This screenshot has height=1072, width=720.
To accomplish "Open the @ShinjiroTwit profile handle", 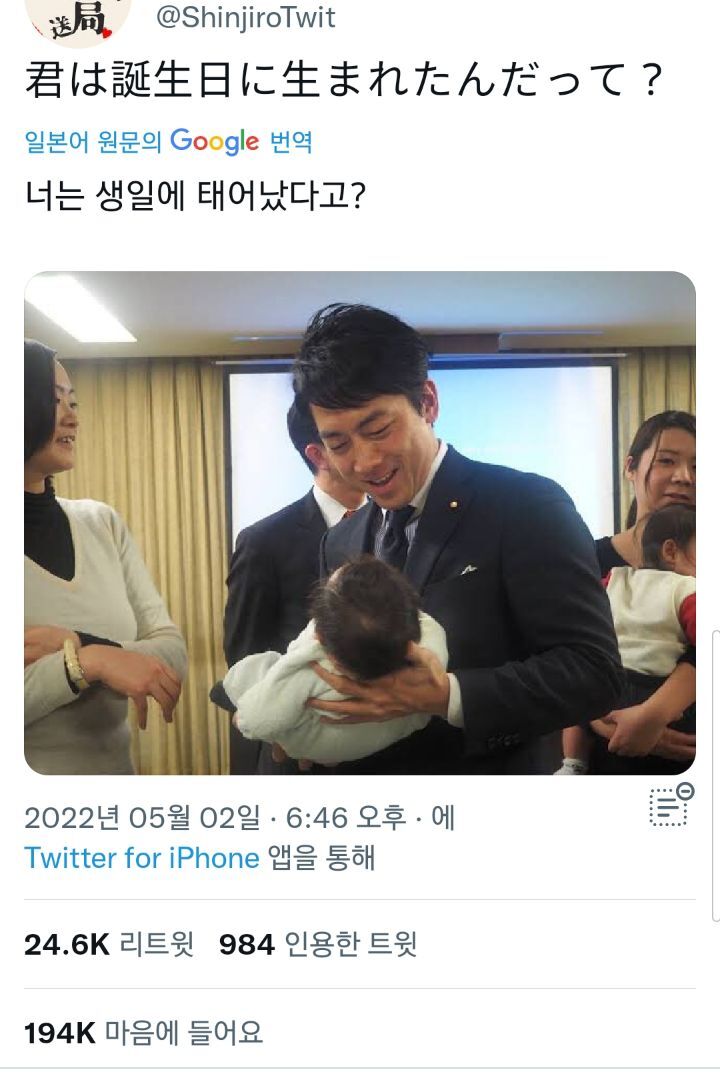I will click(245, 17).
